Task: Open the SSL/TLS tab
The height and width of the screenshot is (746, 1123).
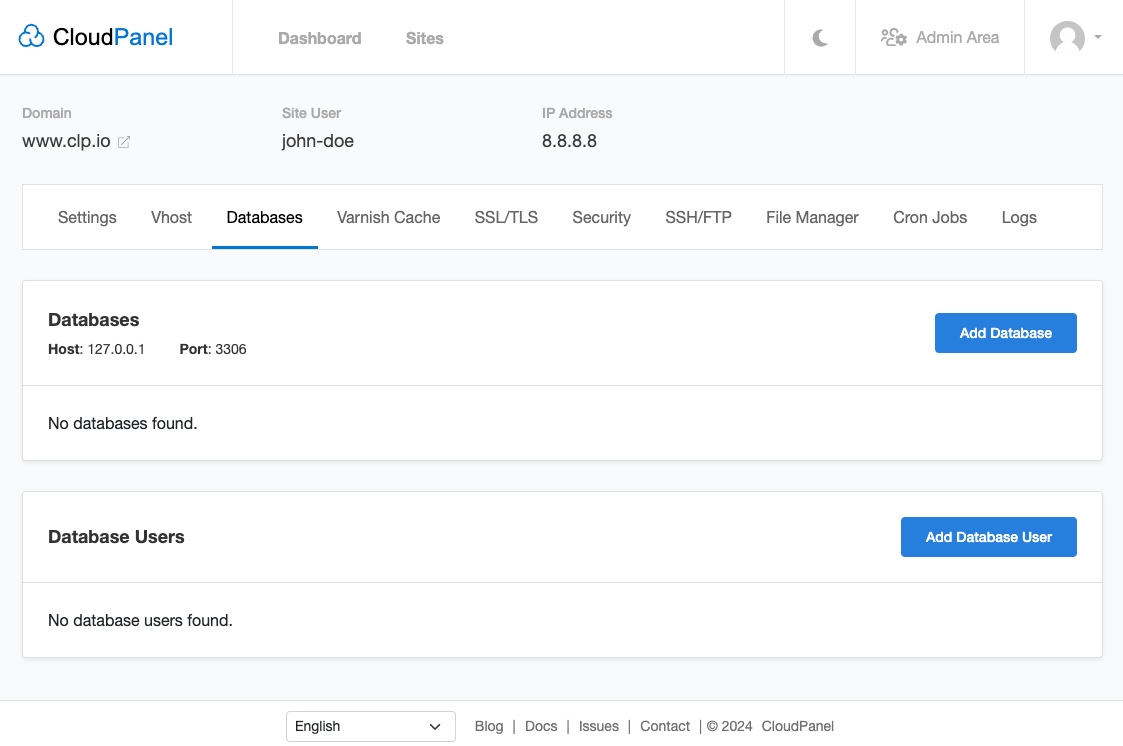Action: click(x=506, y=217)
